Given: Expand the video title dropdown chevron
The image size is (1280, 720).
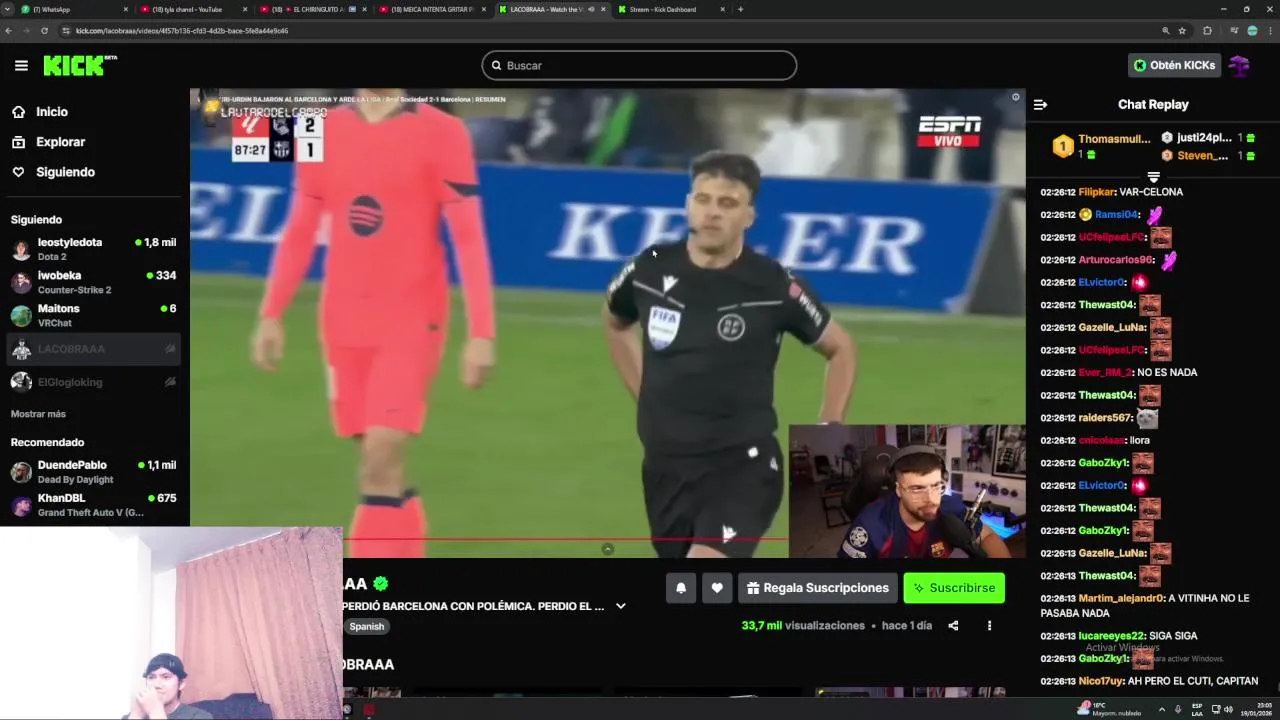Looking at the screenshot, I should [620, 606].
